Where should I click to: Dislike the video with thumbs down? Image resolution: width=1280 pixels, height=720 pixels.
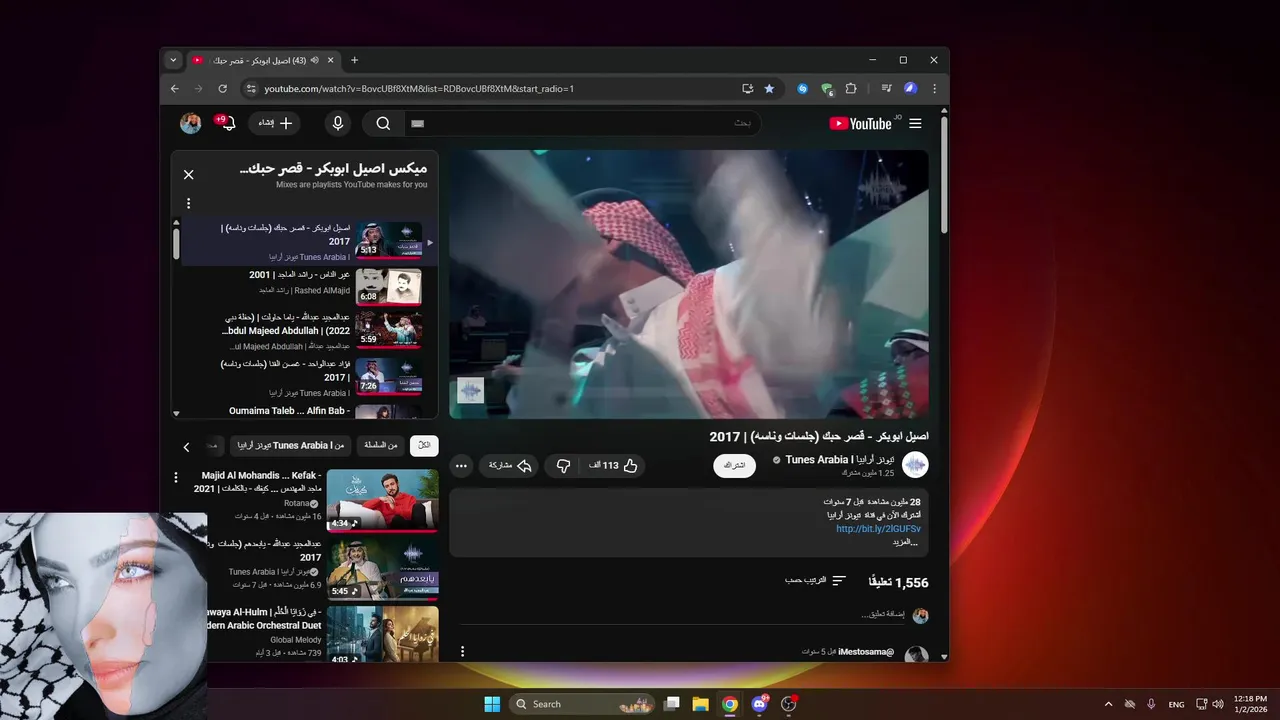pyautogui.click(x=563, y=465)
